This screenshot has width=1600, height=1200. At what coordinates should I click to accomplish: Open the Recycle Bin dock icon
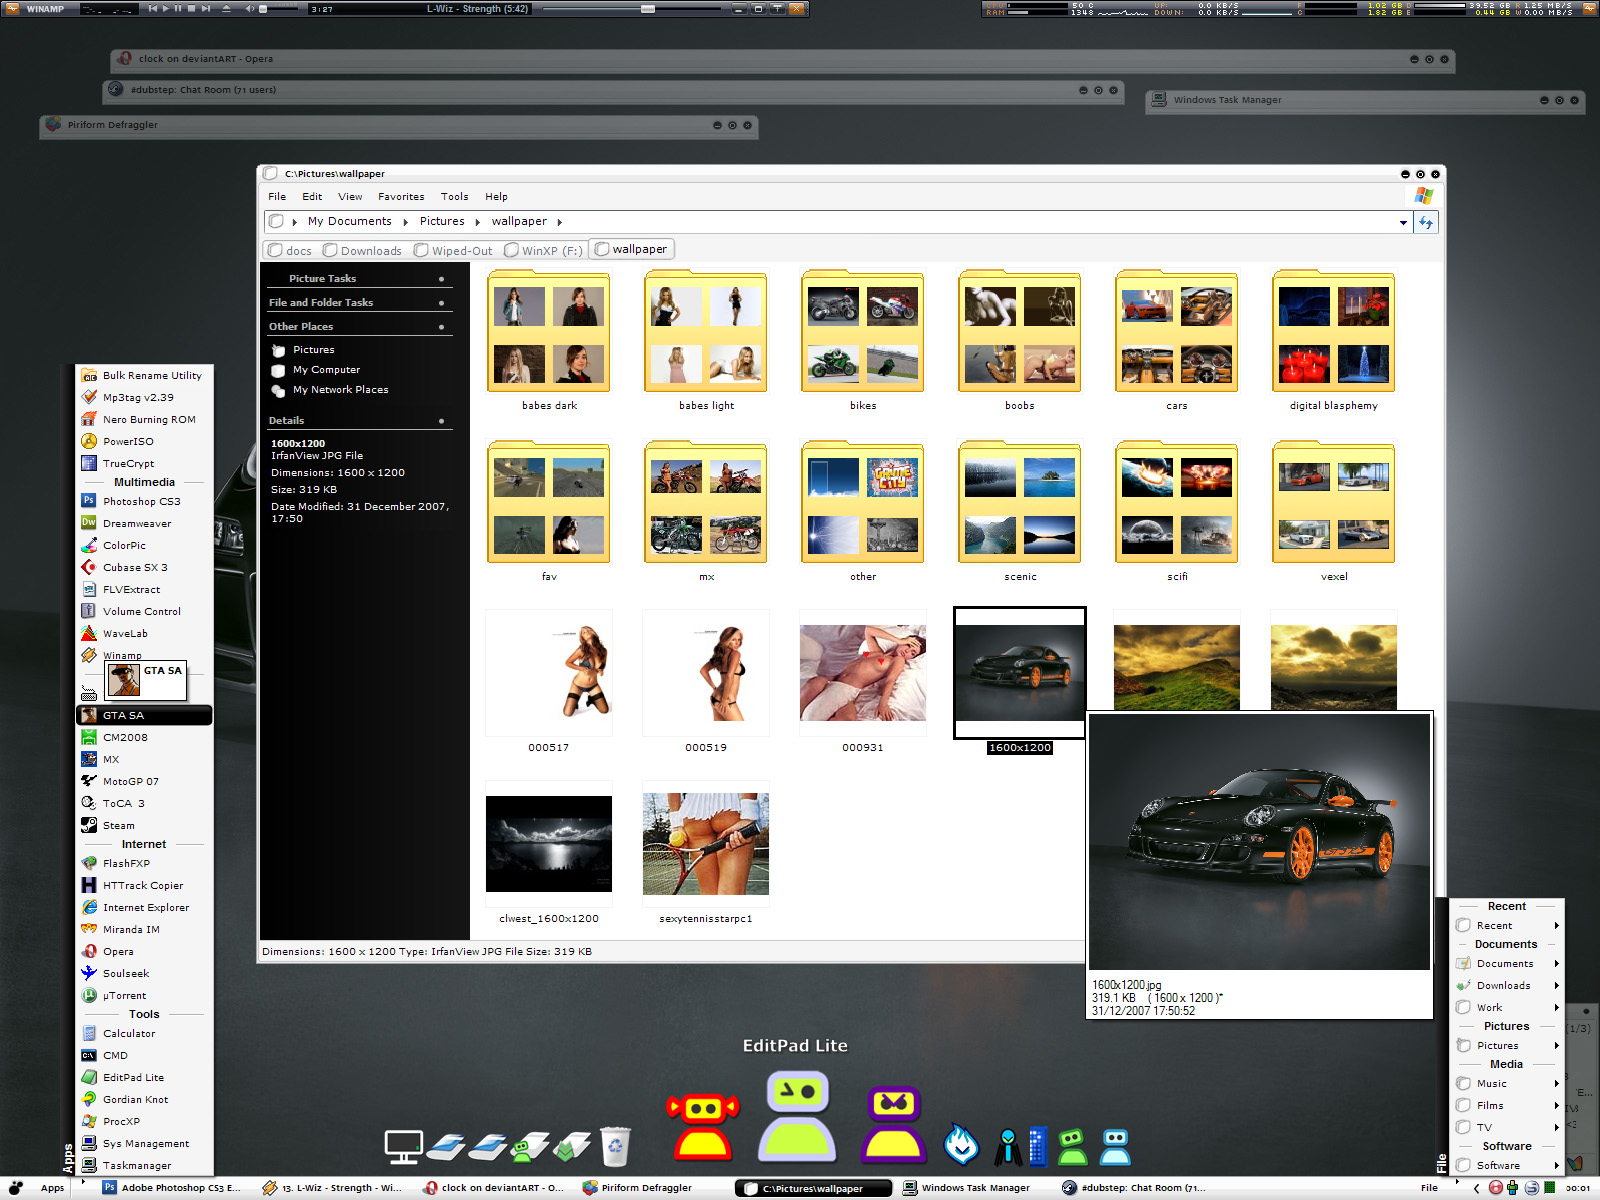615,1146
